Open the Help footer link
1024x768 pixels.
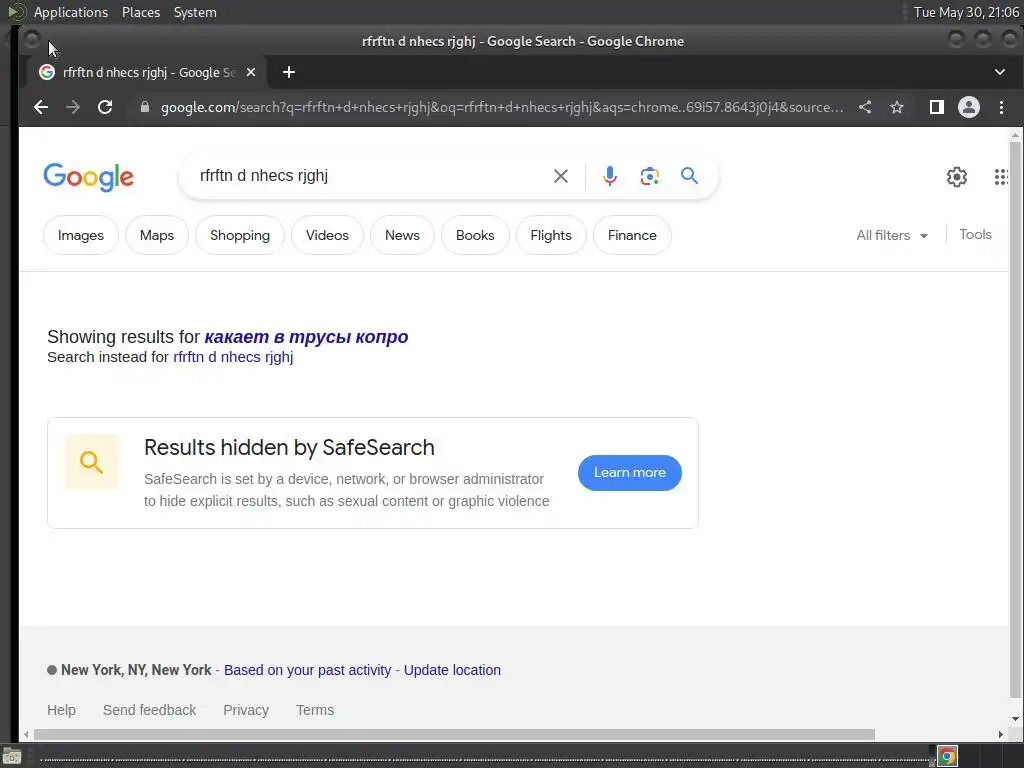tap(61, 710)
